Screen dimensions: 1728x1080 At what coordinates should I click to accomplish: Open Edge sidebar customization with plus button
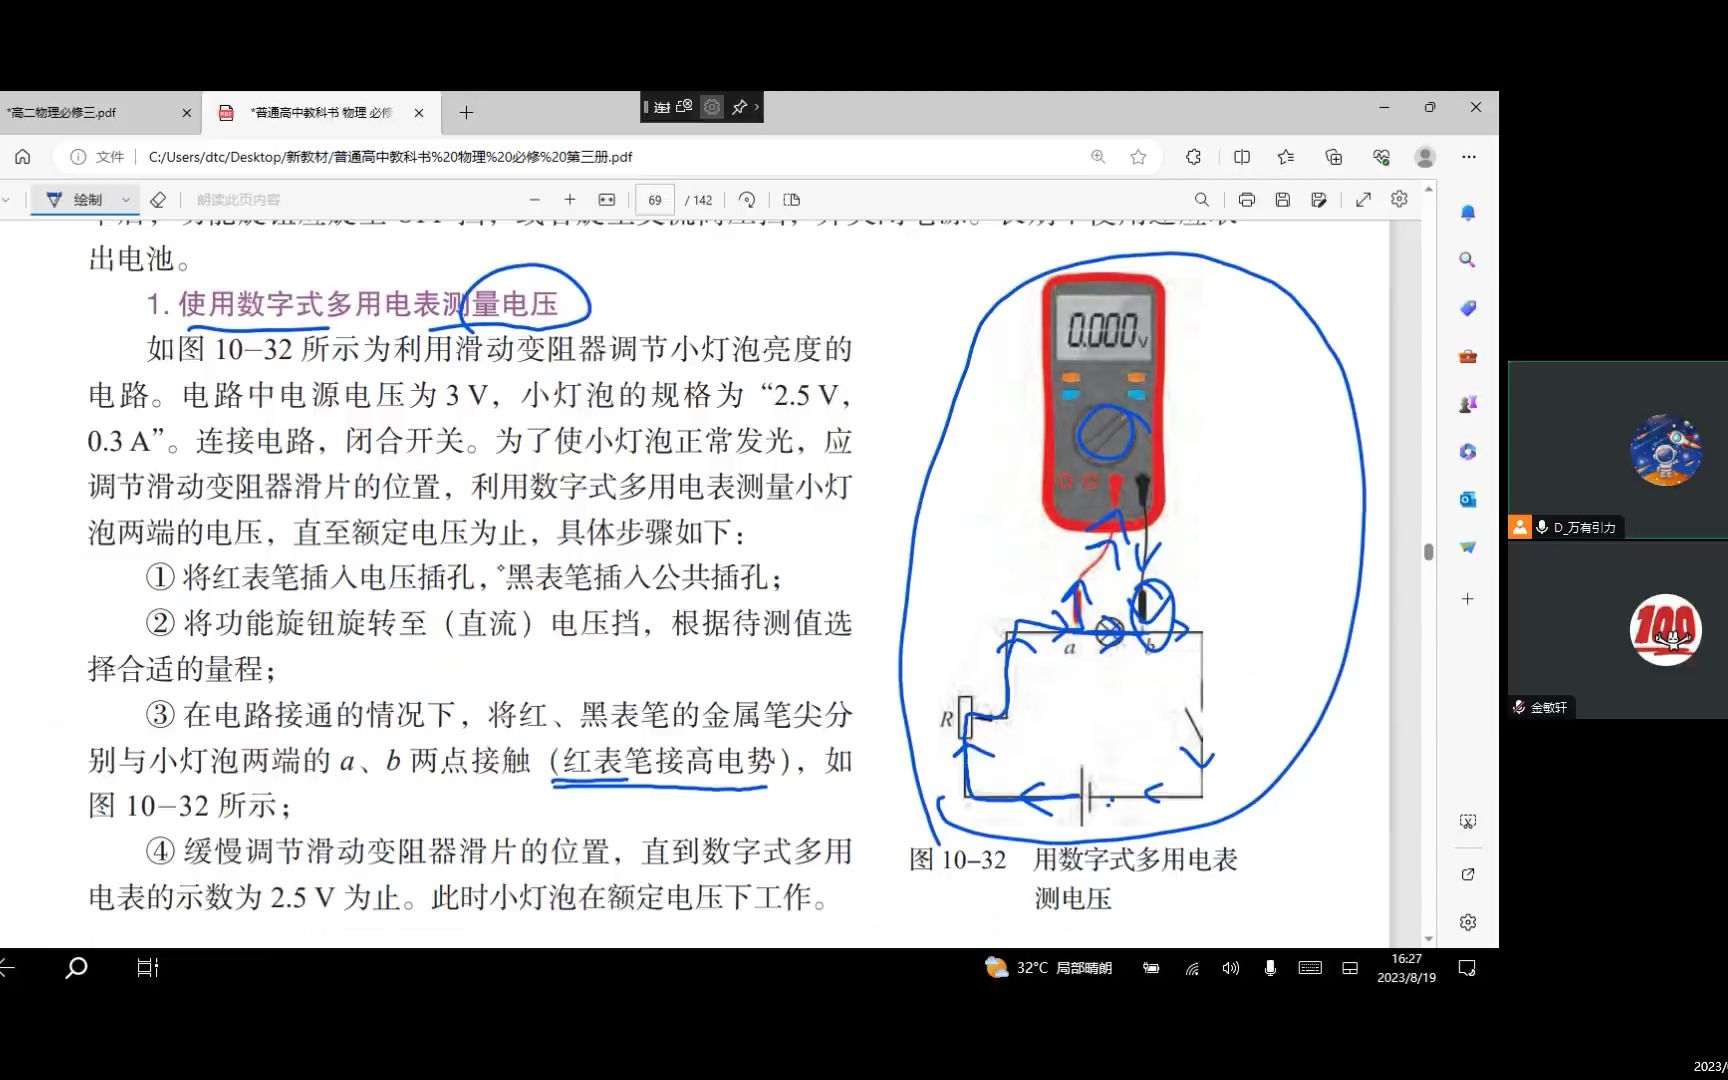coord(1466,598)
